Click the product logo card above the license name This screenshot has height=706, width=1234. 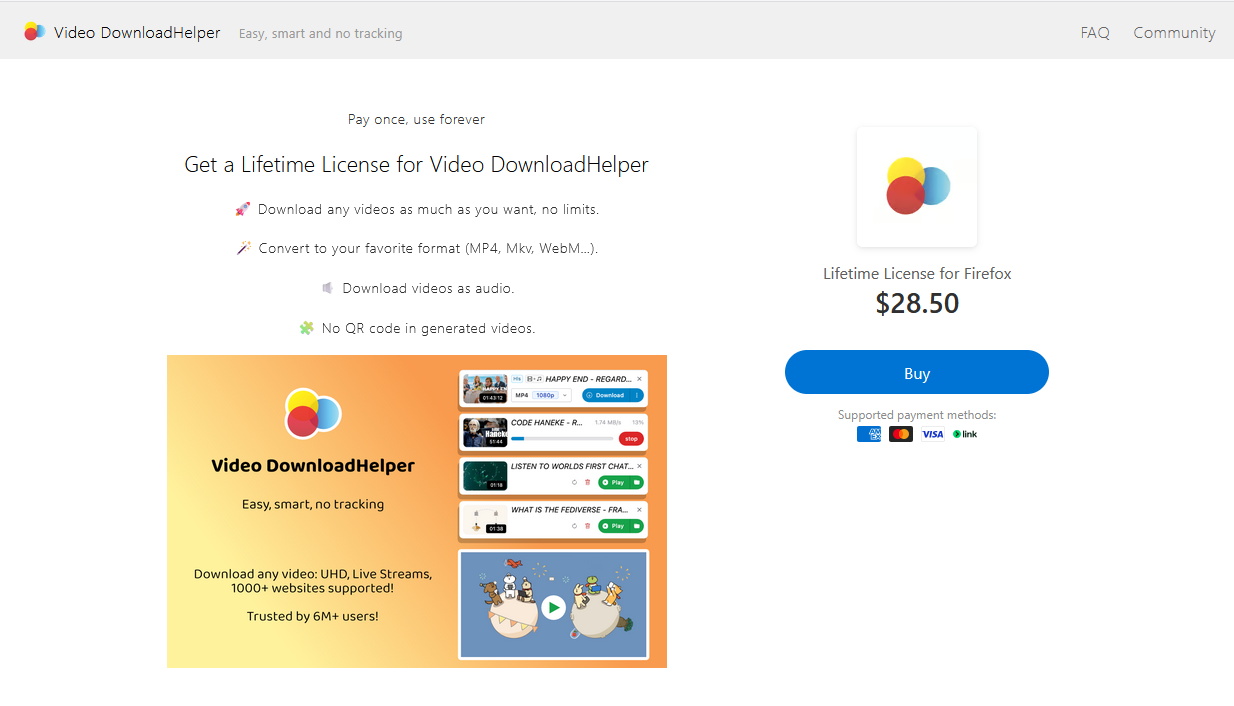tap(917, 187)
